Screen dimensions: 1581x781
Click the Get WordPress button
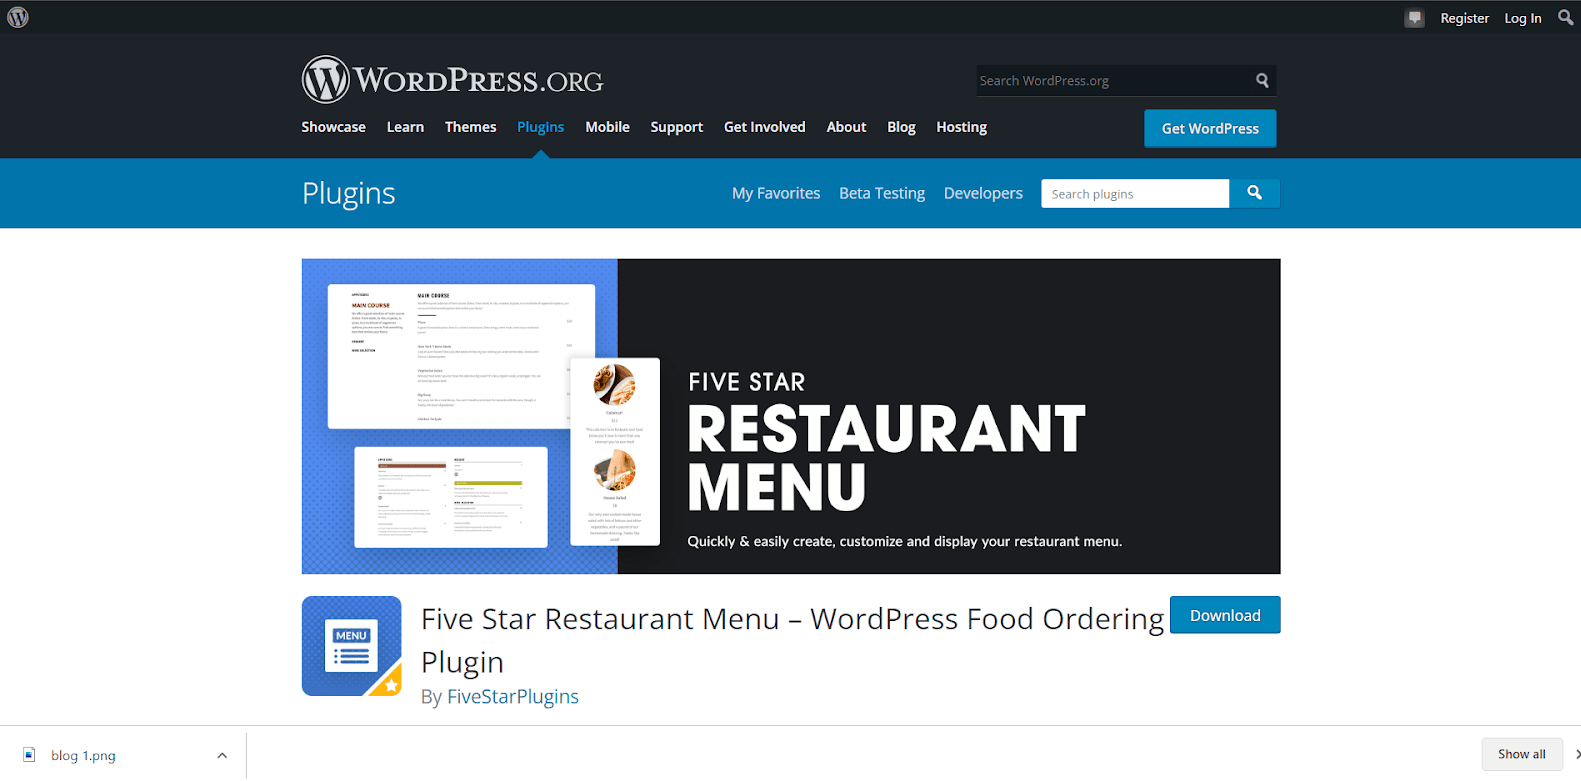point(1210,128)
